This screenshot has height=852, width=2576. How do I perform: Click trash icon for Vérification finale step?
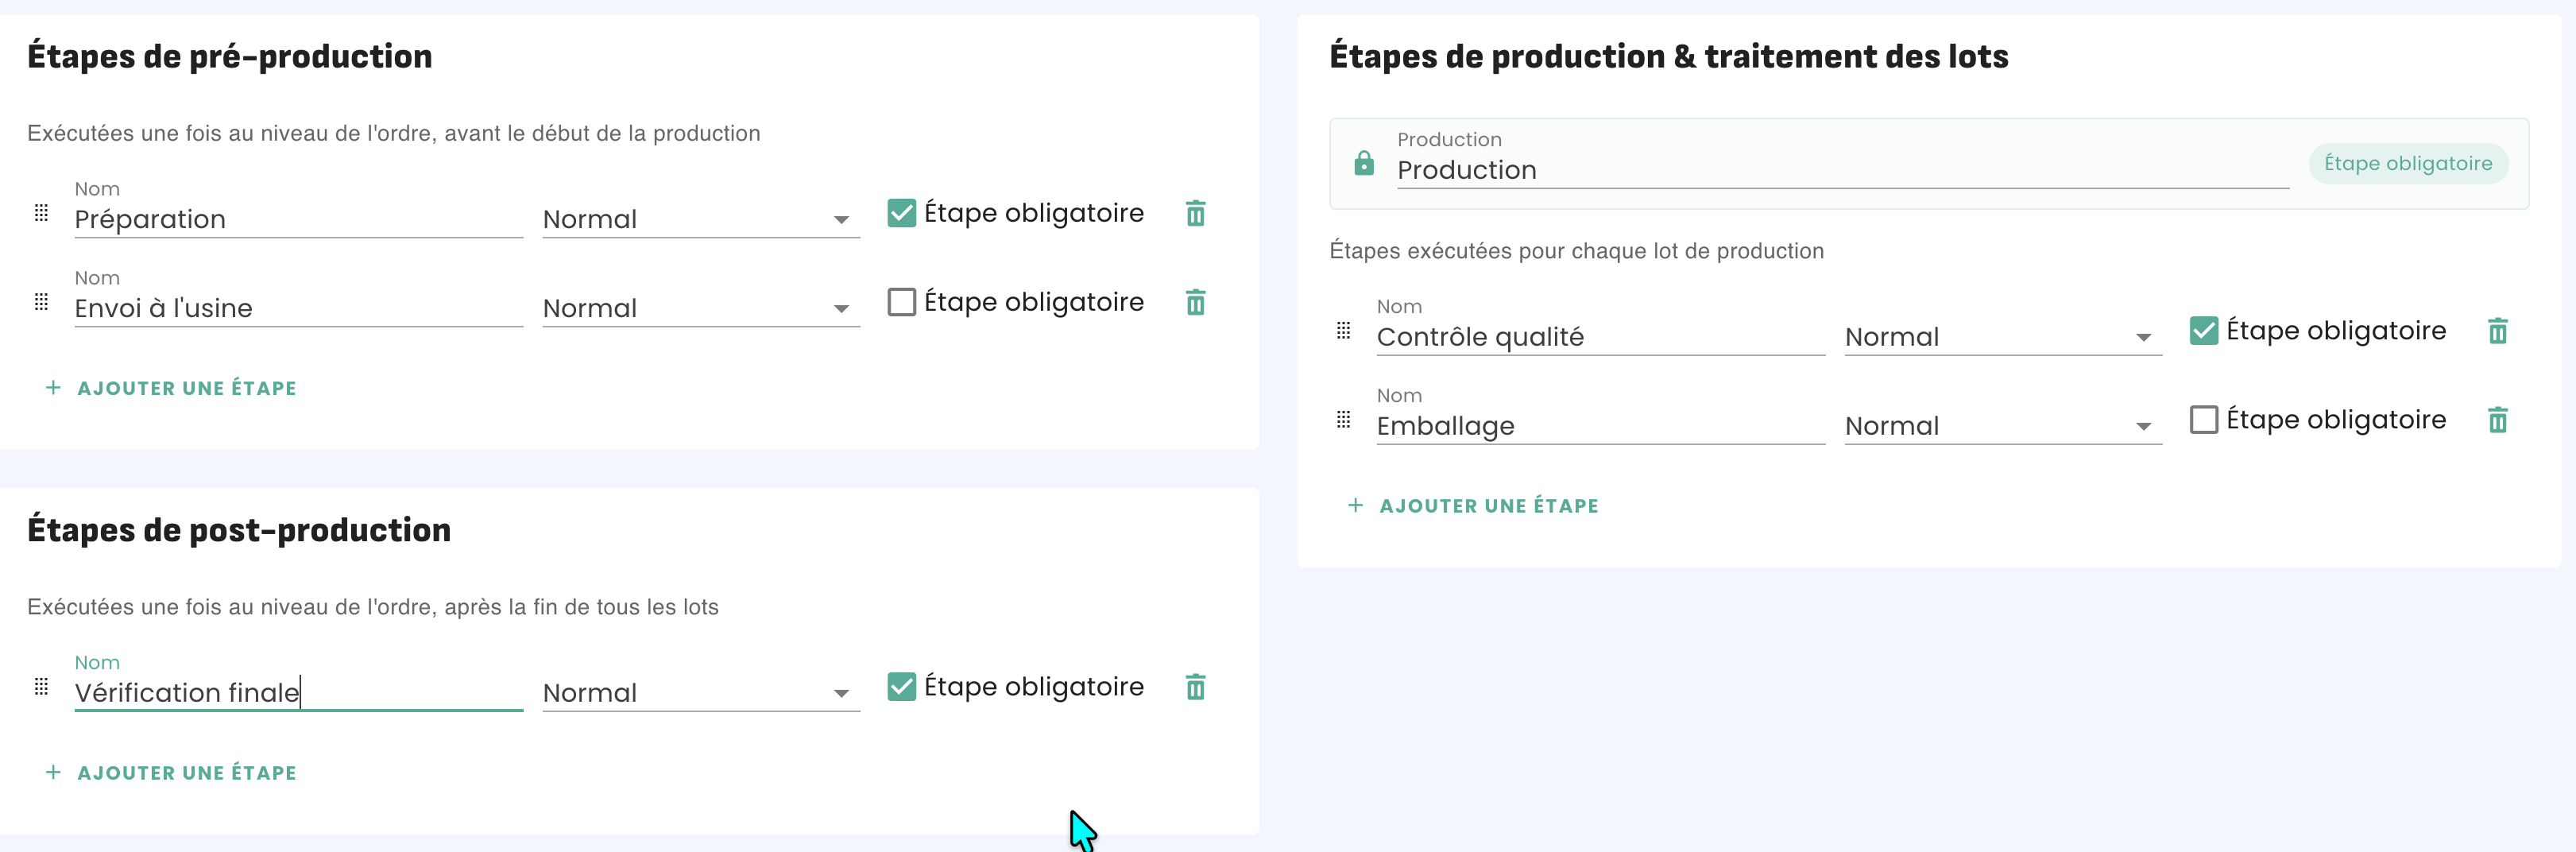point(1195,688)
